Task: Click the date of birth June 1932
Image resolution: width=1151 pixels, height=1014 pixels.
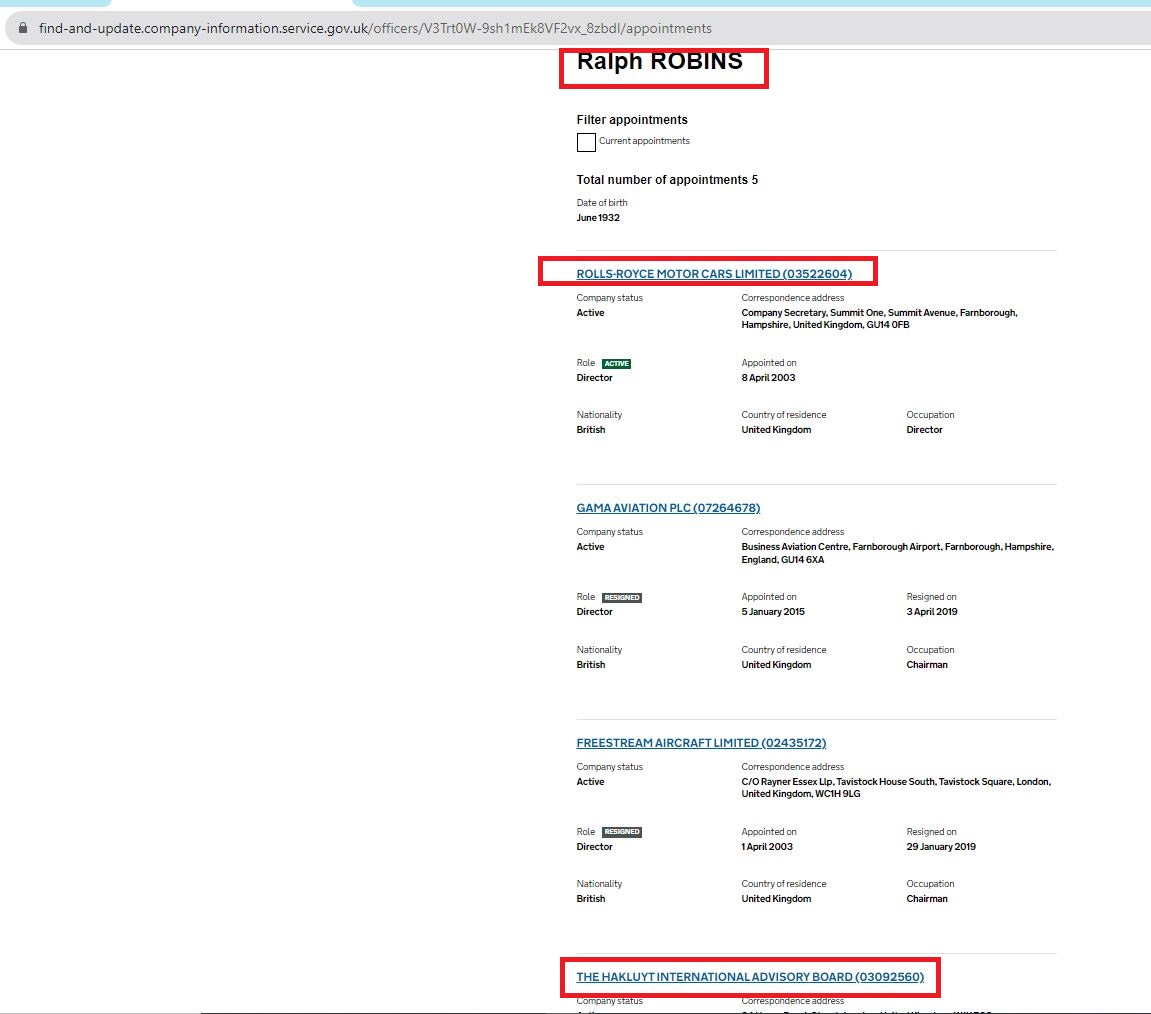Action: click(598, 218)
